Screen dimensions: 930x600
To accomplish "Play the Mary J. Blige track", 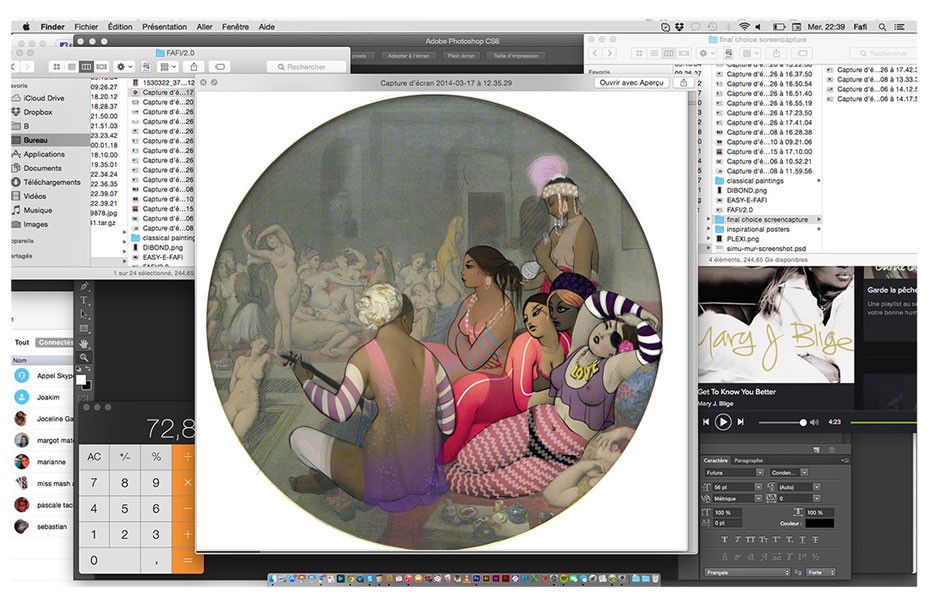I will point(722,422).
